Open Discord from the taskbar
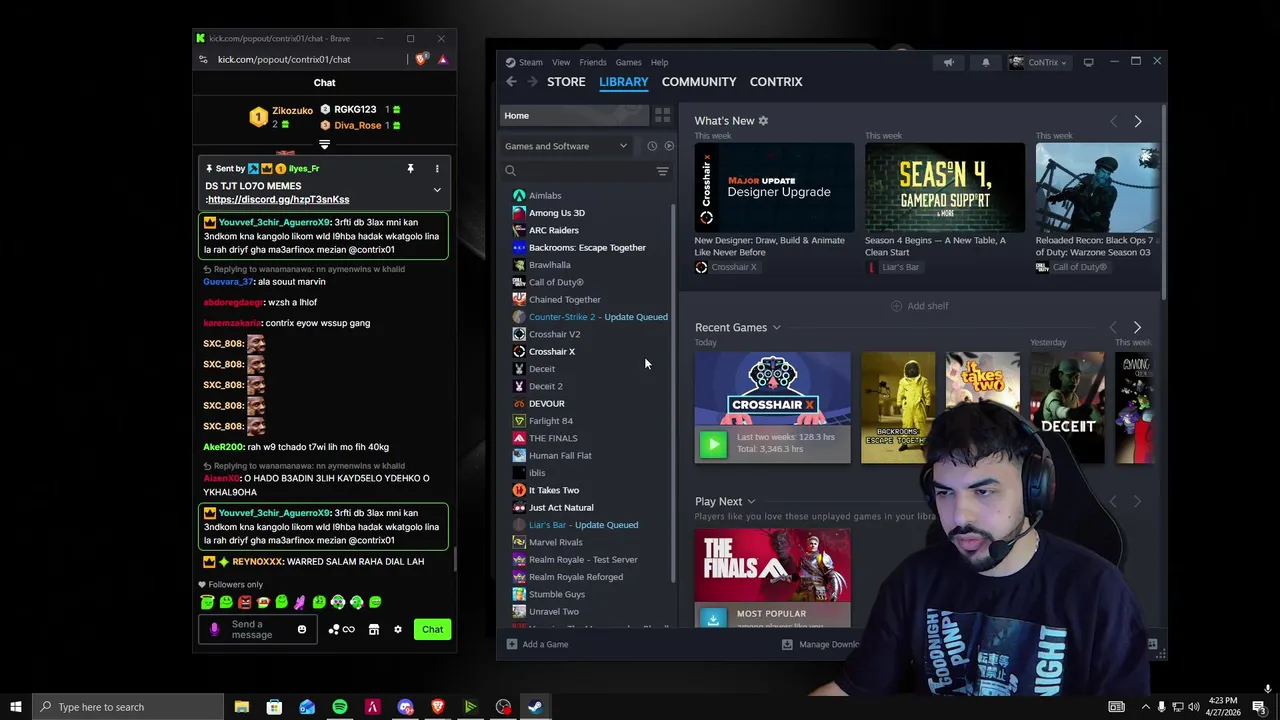Screen dimensions: 1280x720 [405, 707]
